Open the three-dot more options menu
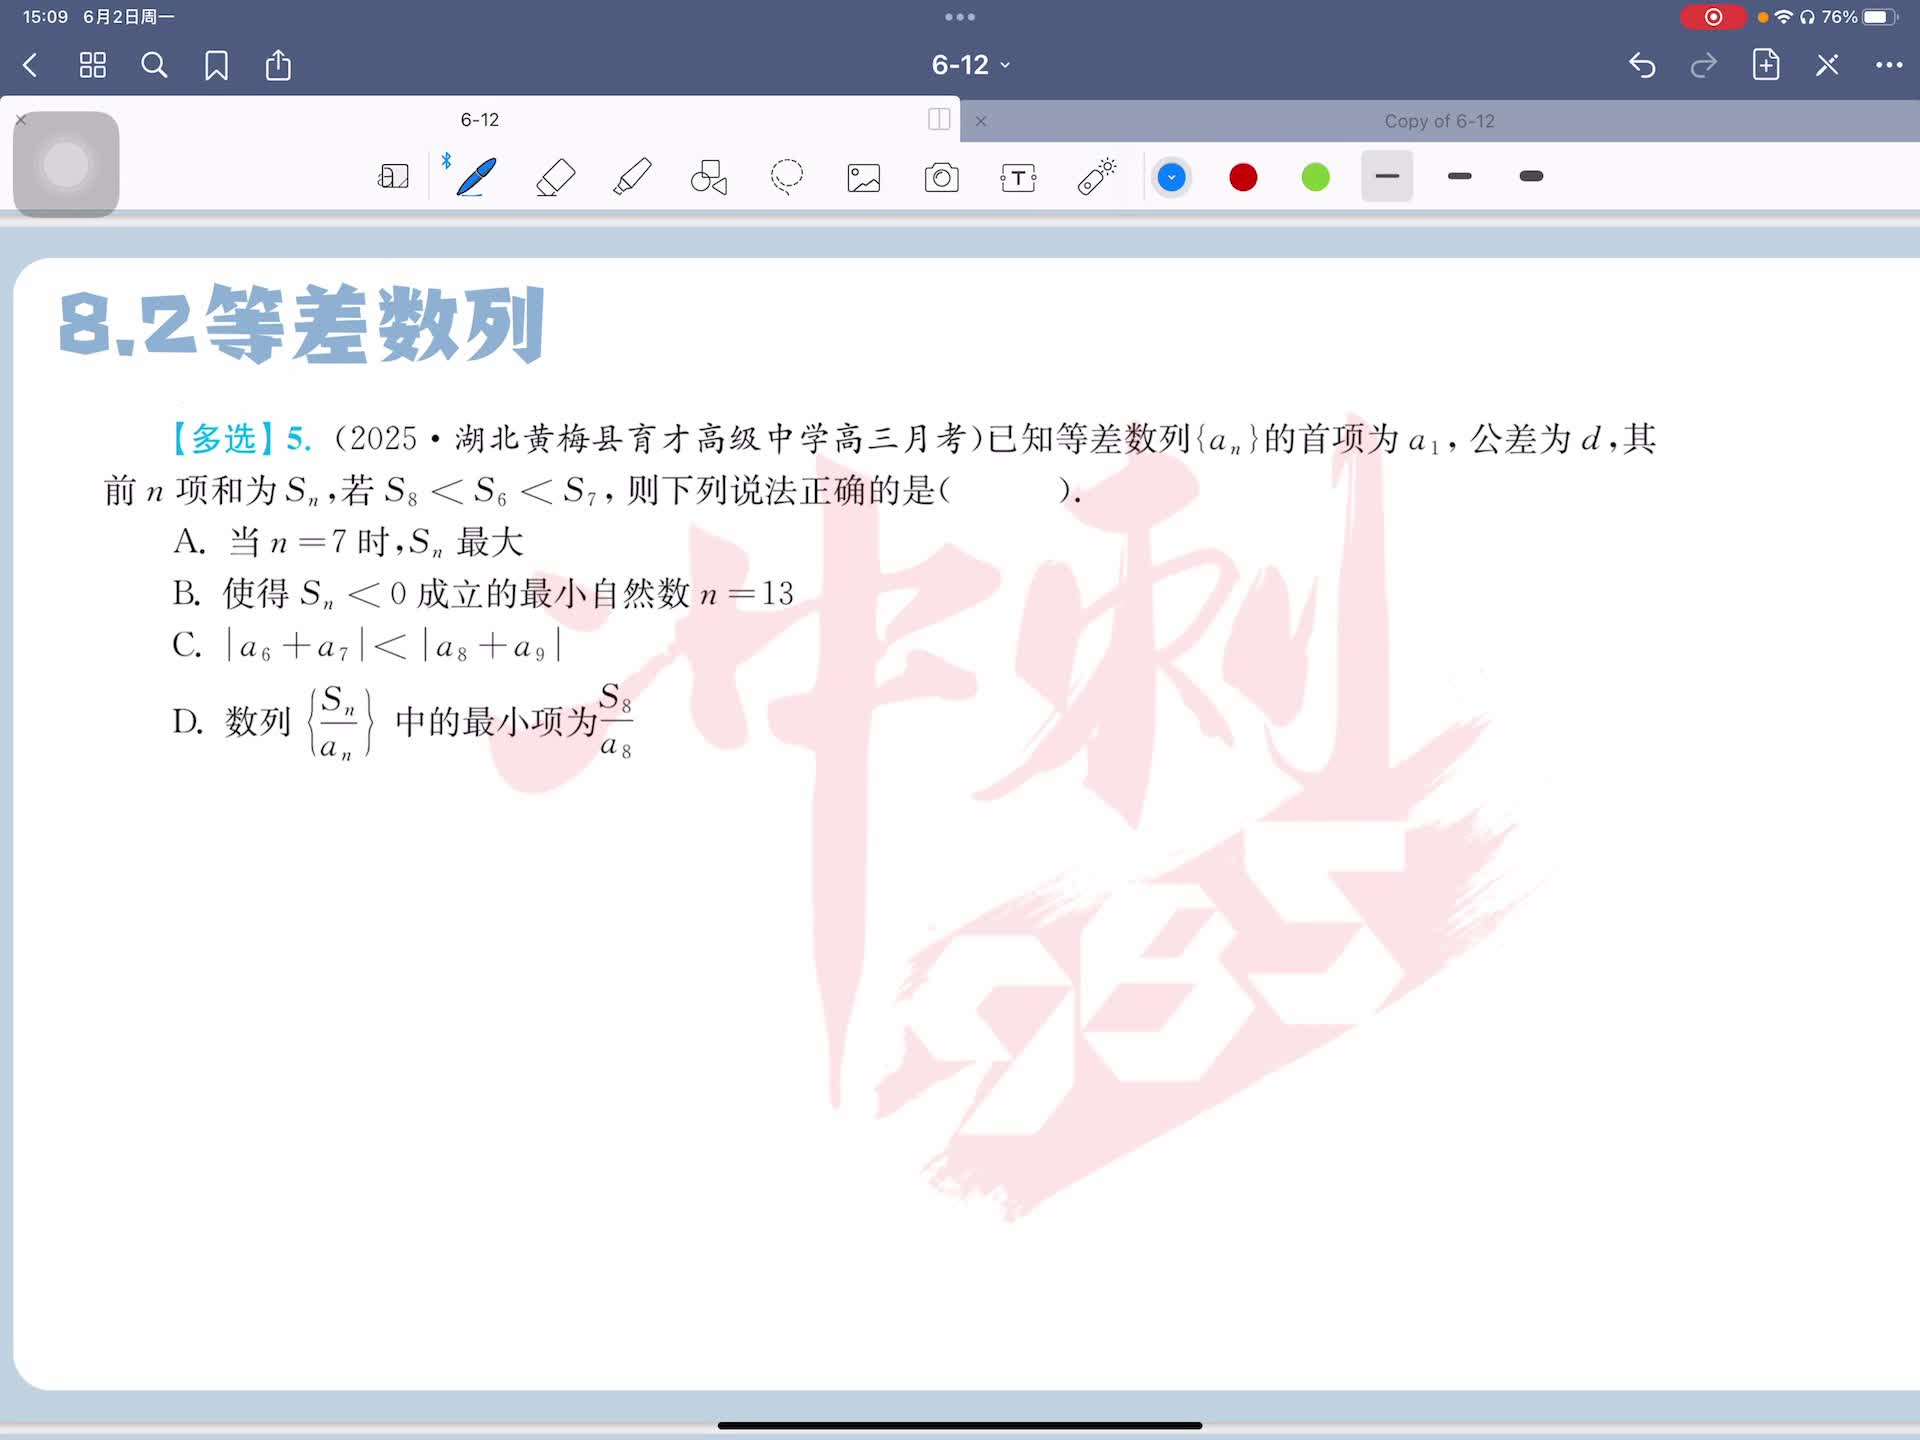Image resolution: width=1920 pixels, height=1440 pixels. (1888, 65)
